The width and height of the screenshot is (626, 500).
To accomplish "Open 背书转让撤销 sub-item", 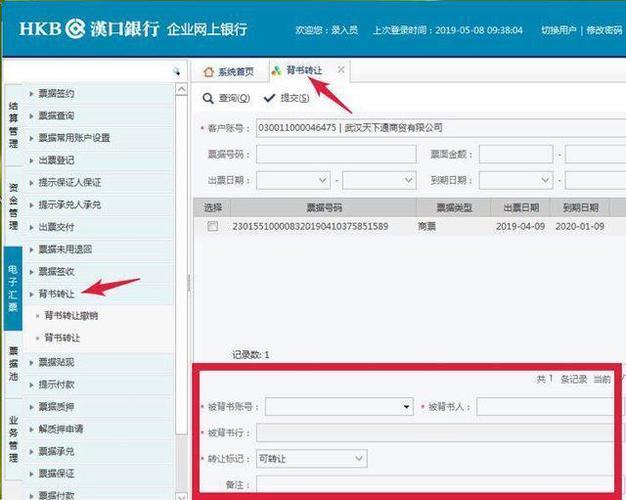I will pos(71,316).
